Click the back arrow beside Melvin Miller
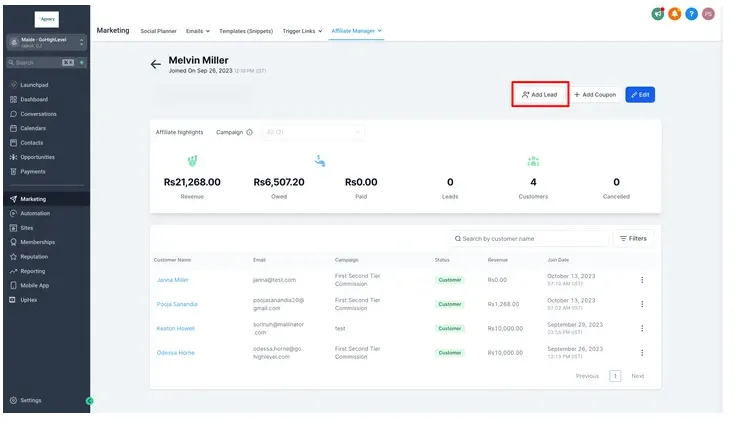This screenshot has width=734, height=423. 155,65
